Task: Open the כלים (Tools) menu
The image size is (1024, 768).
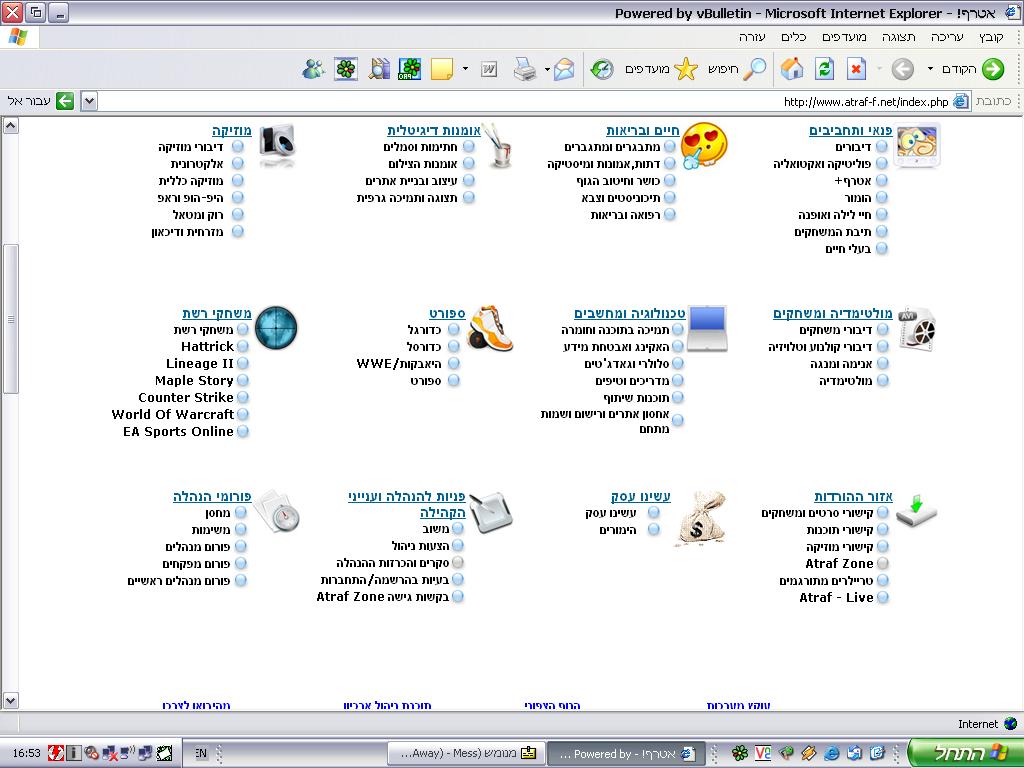Action: tap(793, 36)
